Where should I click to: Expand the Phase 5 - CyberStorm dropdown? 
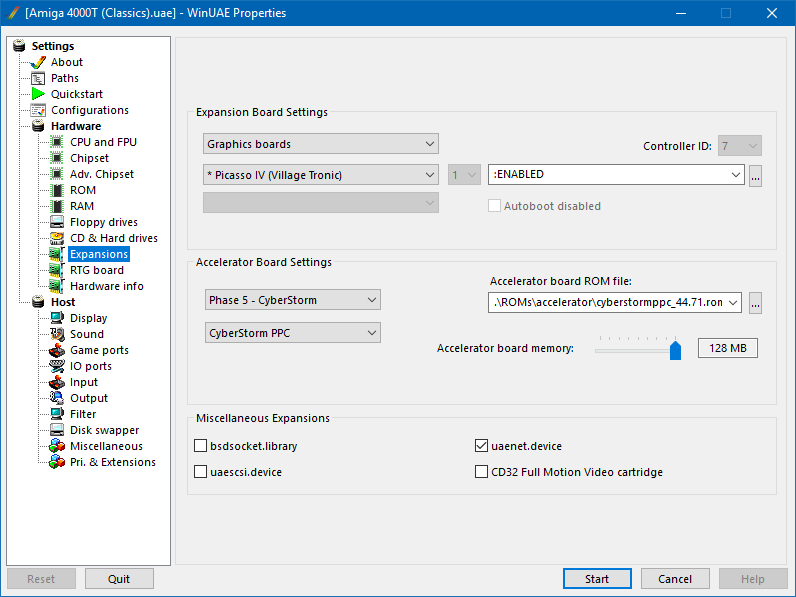click(x=292, y=300)
